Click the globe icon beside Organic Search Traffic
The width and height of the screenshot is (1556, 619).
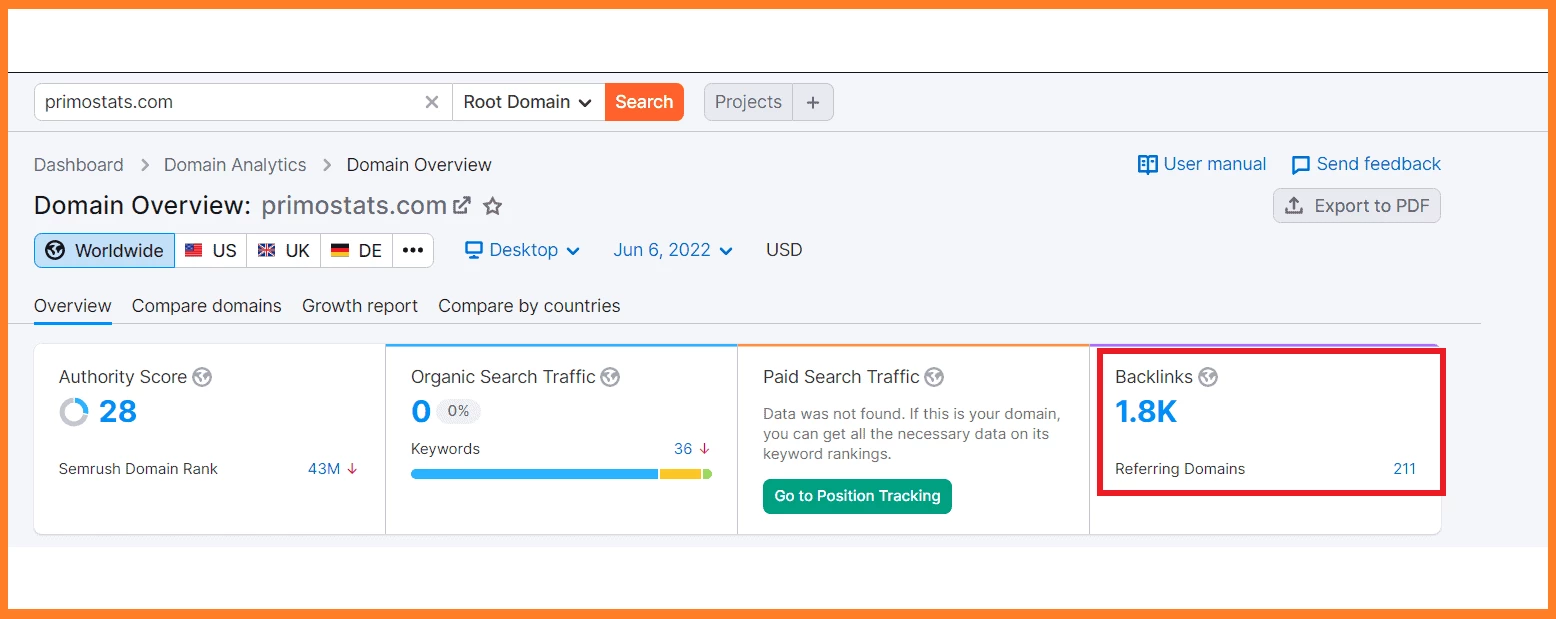(610, 377)
